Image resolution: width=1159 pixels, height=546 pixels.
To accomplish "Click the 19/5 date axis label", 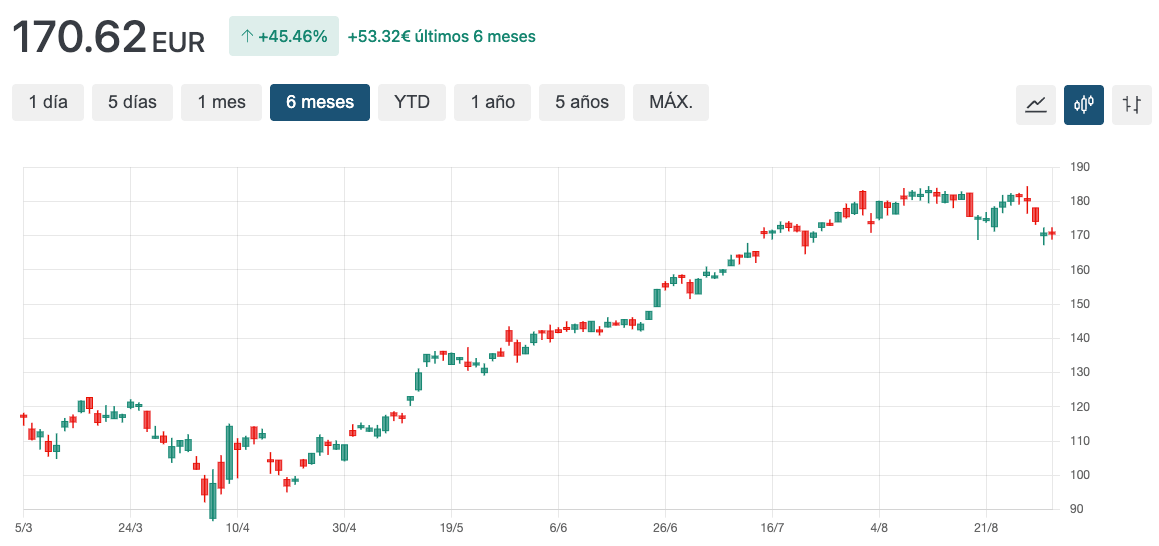I will point(451,528).
